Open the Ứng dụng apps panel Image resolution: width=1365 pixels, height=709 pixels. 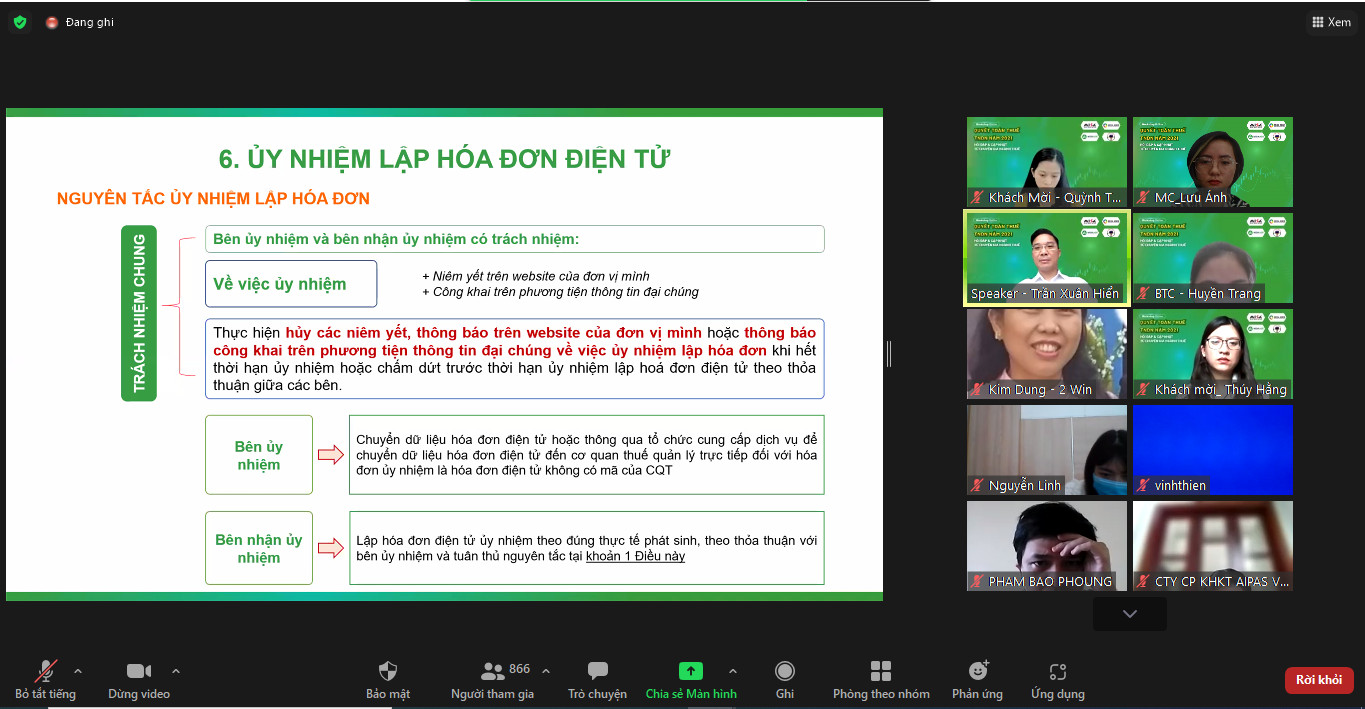pyautogui.click(x=1057, y=679)
